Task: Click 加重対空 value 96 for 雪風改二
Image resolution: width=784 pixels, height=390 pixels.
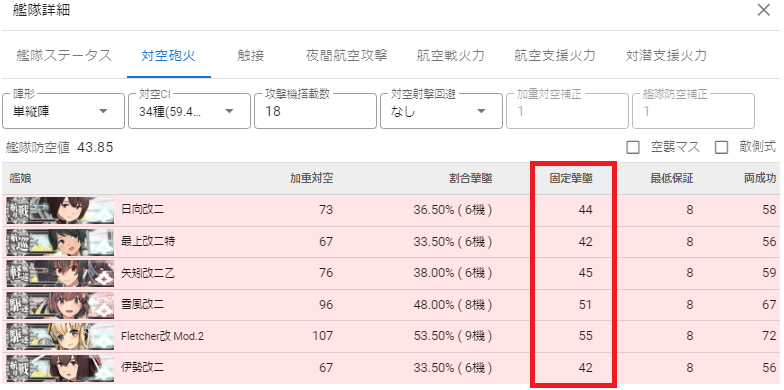Action: click(x=326, y=305)
